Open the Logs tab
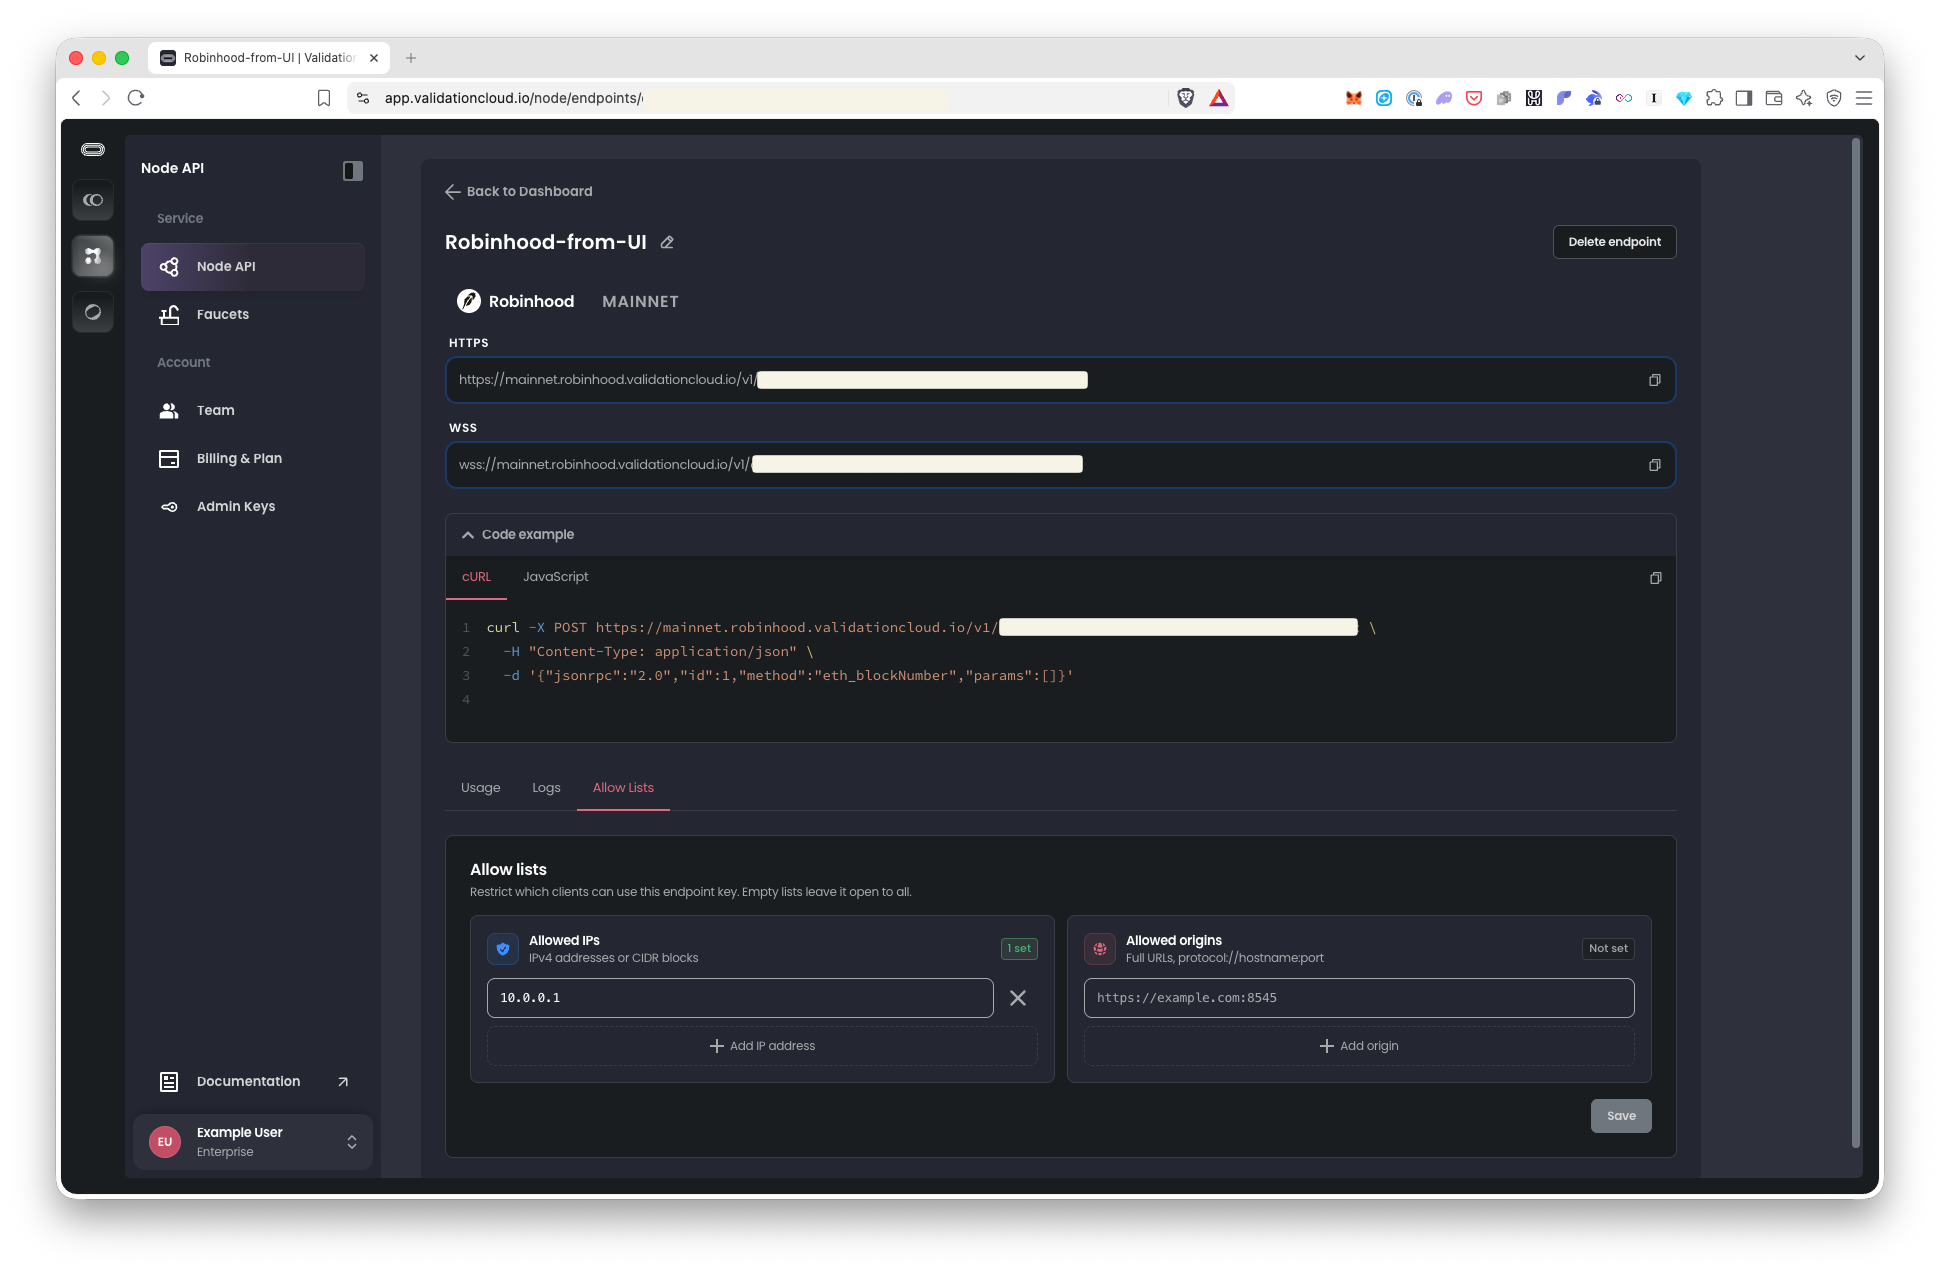Viewport: 1940px width, 1273px height. tap(546, 788)
